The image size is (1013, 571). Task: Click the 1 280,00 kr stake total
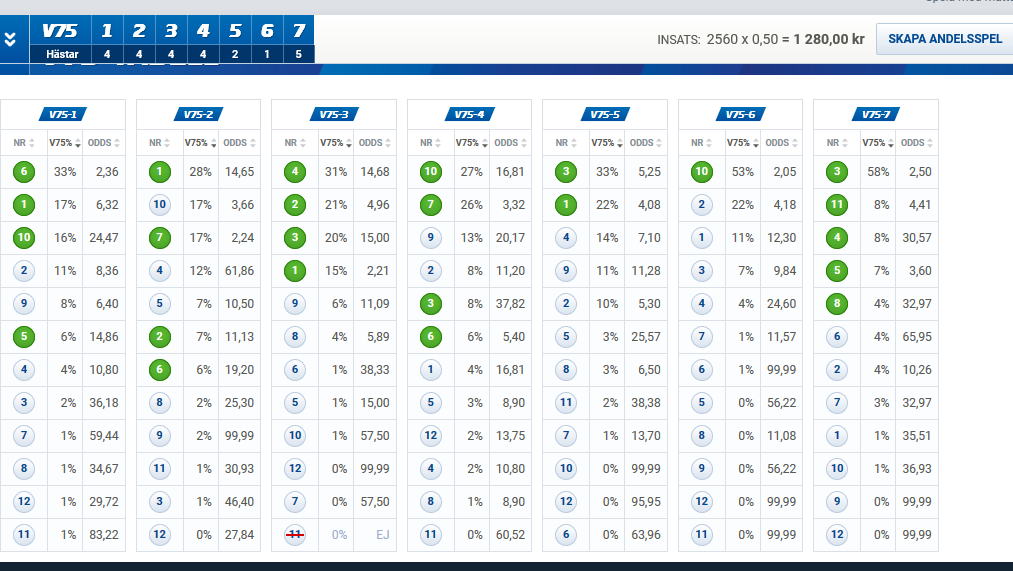click(829, 39)
